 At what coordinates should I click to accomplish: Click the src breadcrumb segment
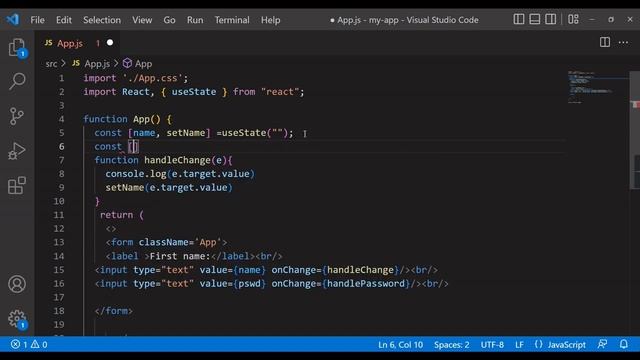51,64
